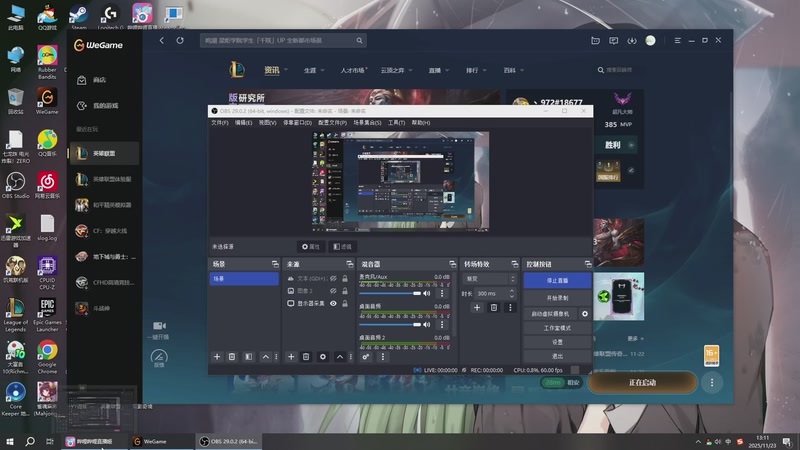Delete the selected source with the trash icon

(306, 357)
